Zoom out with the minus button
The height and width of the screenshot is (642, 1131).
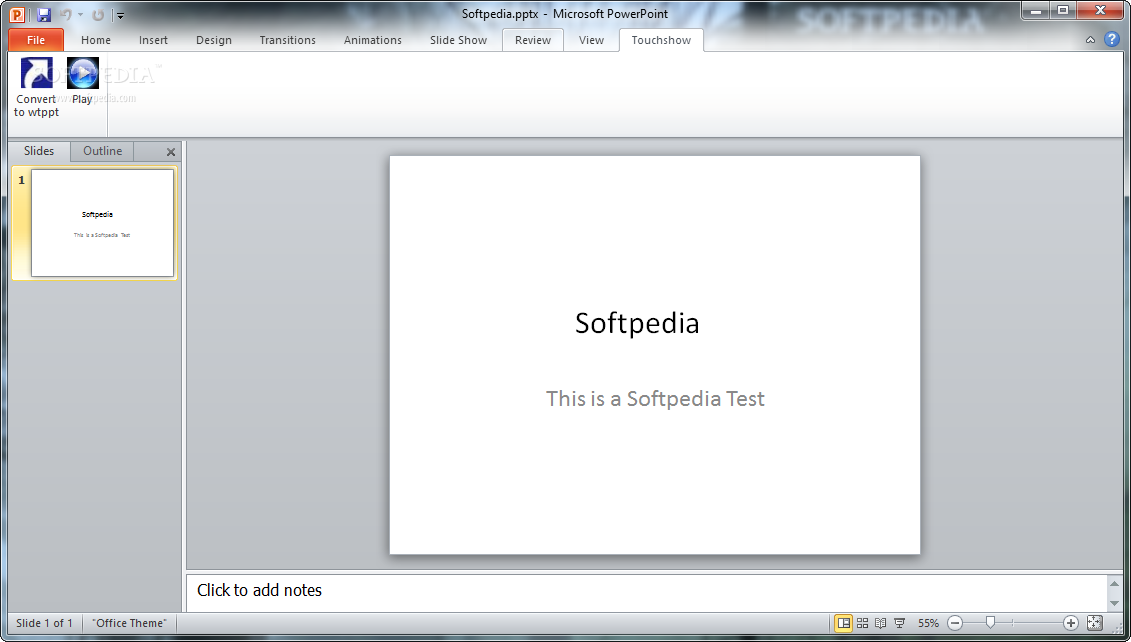[x=955, y=623]
